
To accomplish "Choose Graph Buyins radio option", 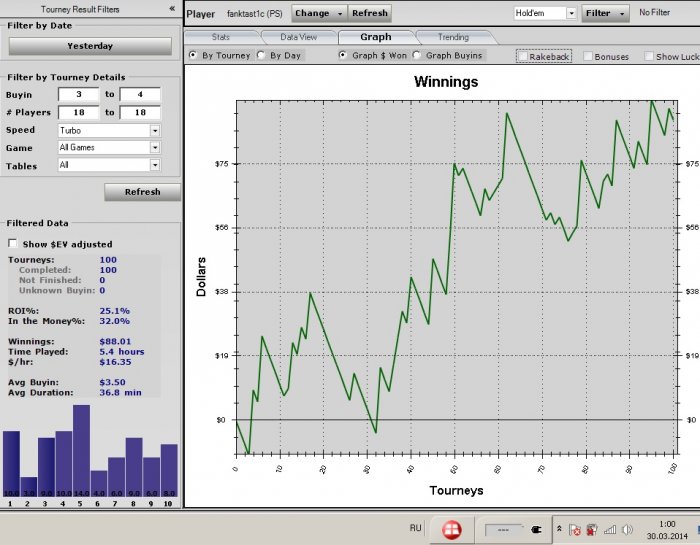I will tap(418, 56).
